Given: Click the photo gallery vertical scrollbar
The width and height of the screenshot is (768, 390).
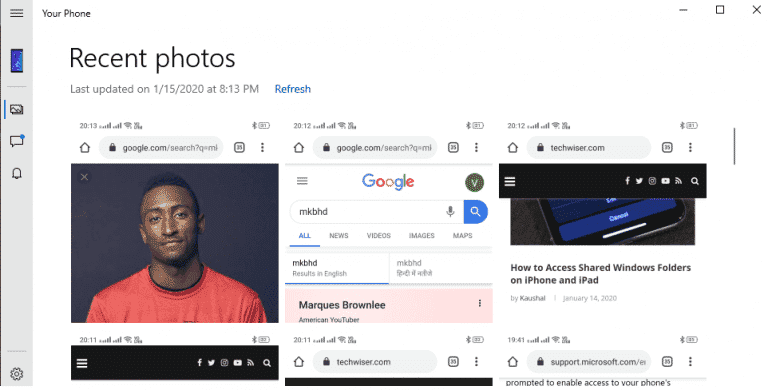Looking at the screenshot, I should pyautogui.click(x=734, y=146).
